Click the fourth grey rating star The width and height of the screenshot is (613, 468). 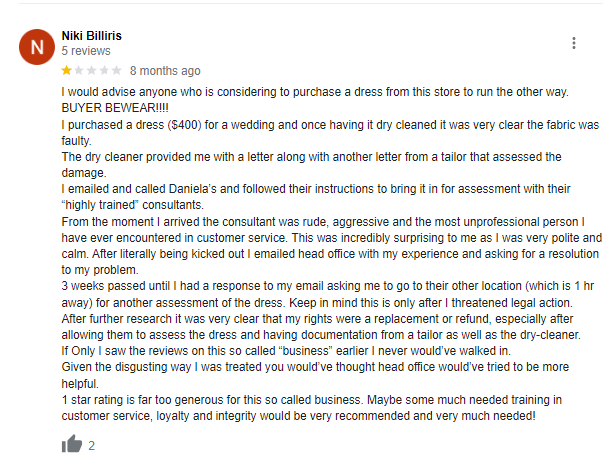[x=104, y=71]
